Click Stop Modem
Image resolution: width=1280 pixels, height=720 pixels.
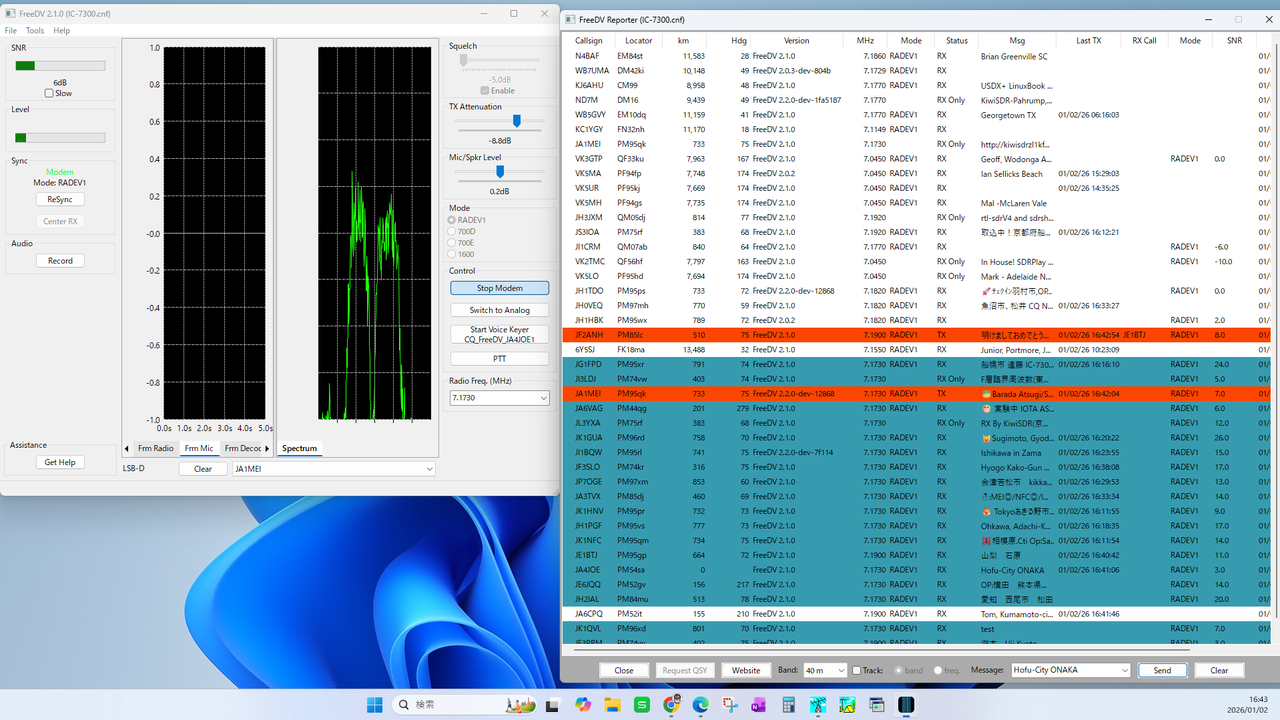coord(500,288)
